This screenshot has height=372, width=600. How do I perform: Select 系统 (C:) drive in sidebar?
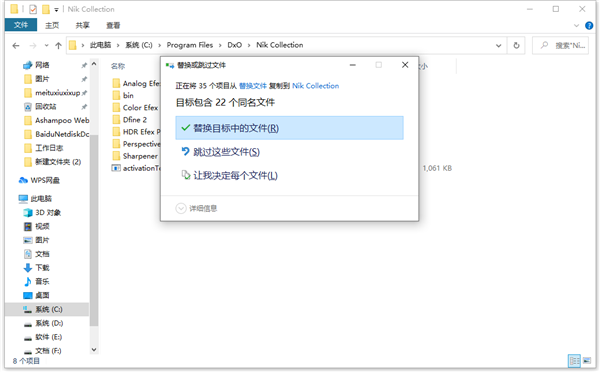(47, 309)
